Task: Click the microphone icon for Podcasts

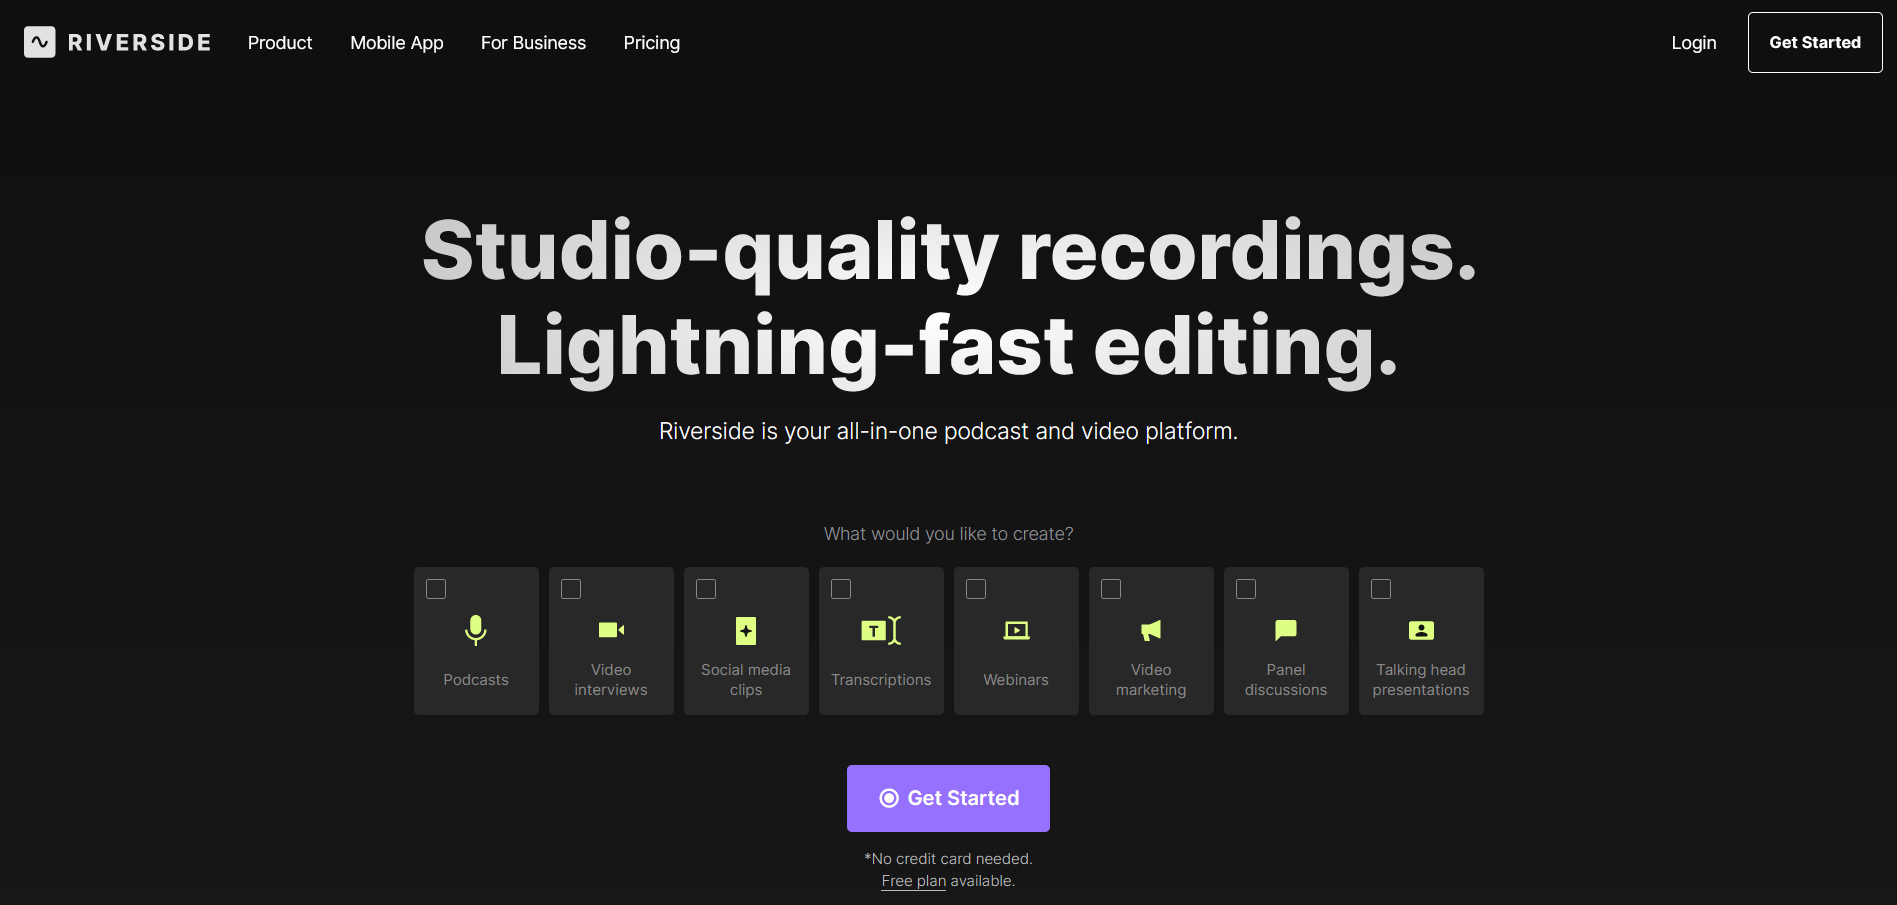Action: 476,630
